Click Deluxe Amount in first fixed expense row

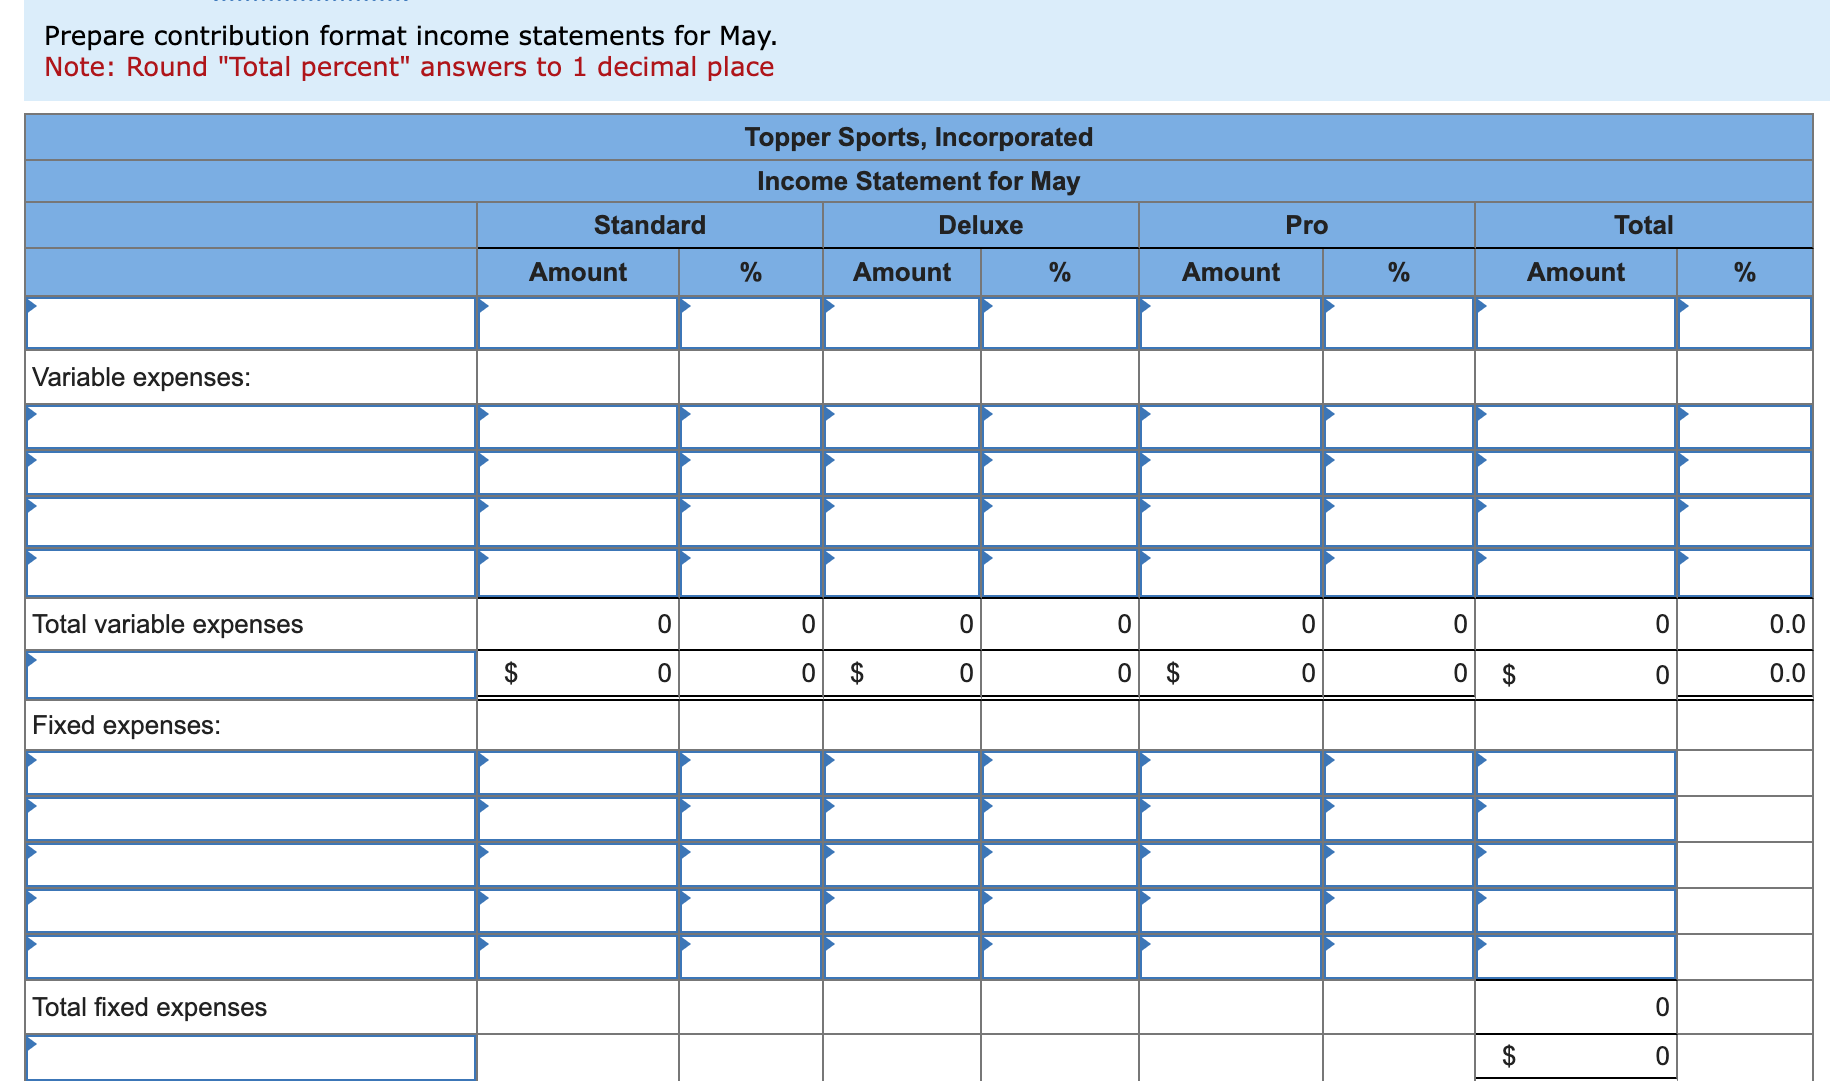coord(902,773)
